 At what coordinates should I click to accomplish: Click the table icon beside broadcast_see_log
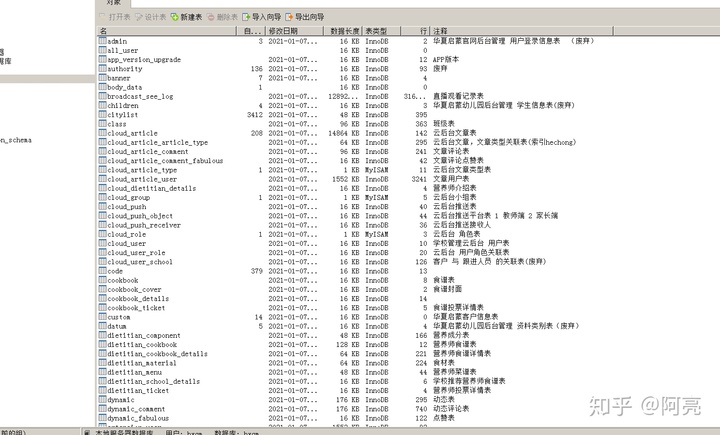(102, 96)
